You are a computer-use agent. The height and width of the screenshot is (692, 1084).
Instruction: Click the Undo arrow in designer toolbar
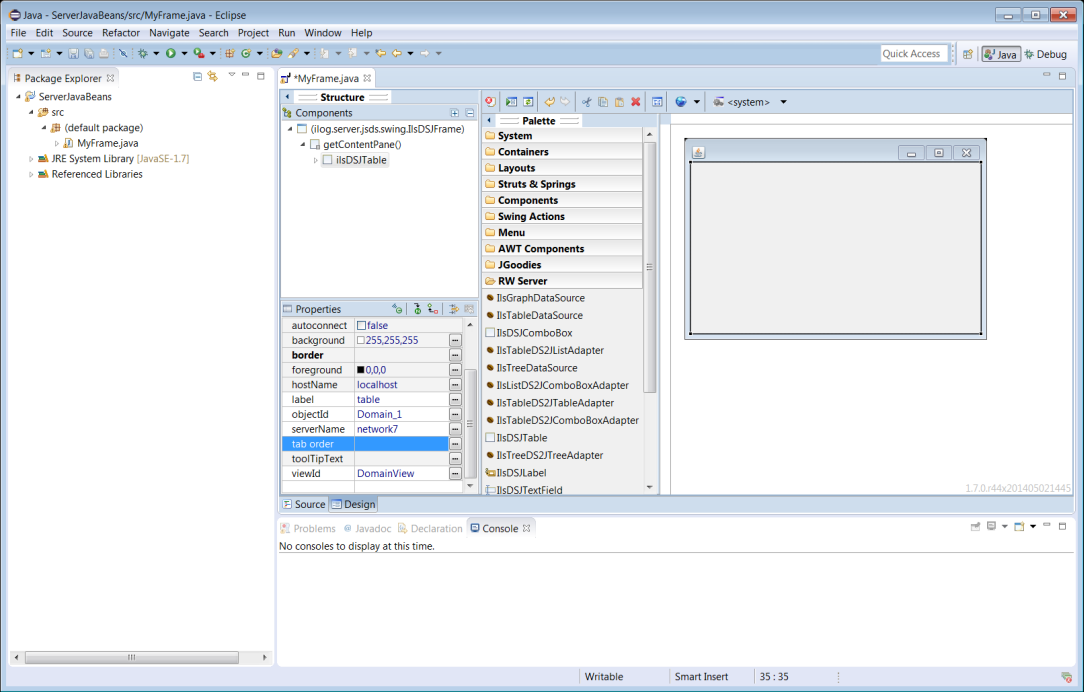549,102
